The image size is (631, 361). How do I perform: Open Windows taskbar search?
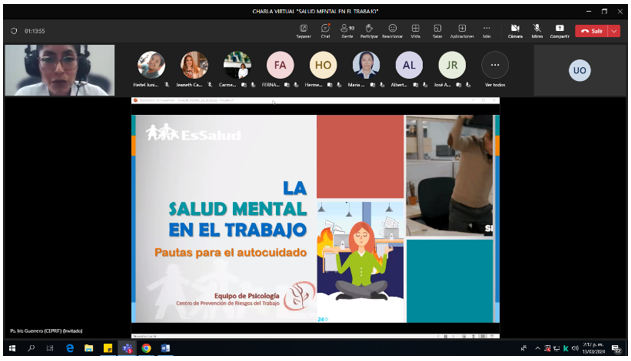(31, 348)
